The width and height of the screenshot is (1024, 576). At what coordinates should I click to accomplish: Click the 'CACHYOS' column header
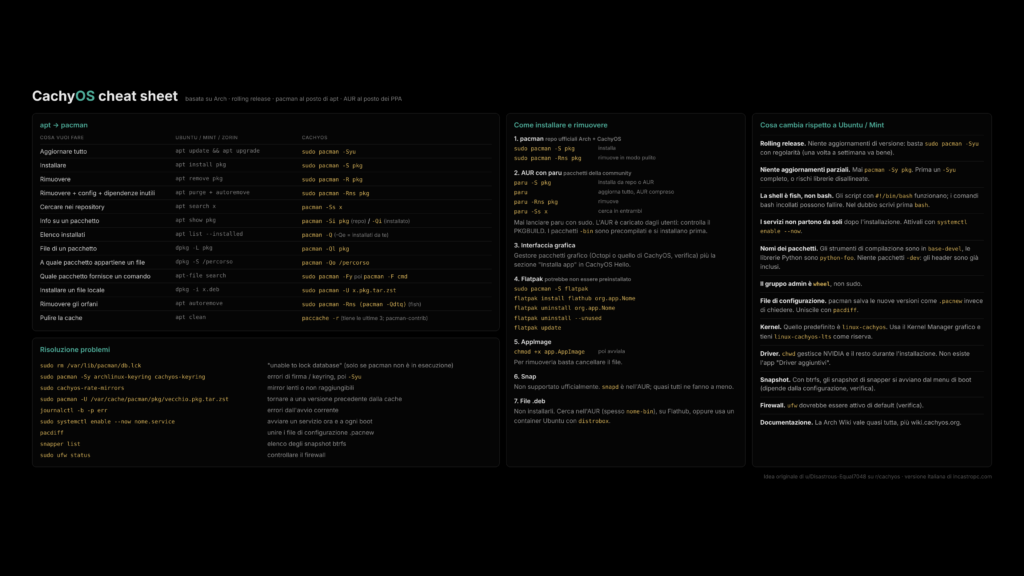314,138
